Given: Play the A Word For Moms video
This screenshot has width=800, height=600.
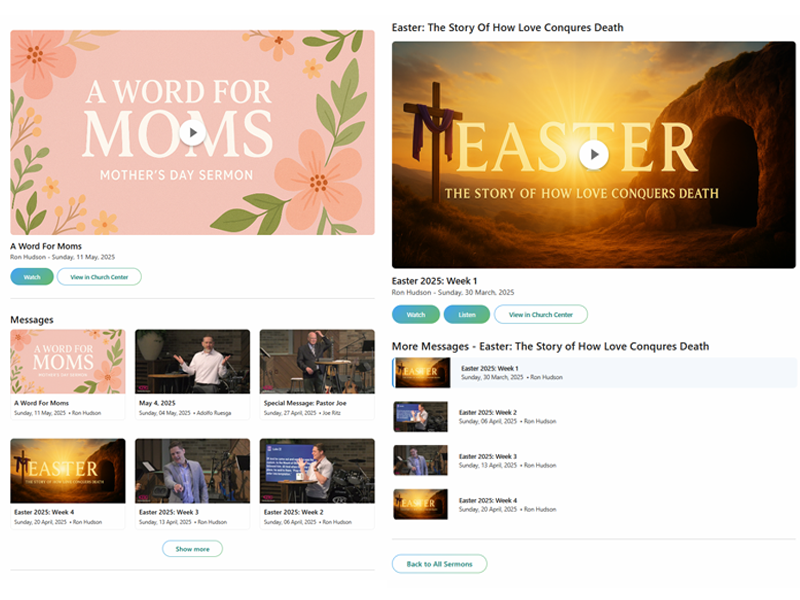Looking at the screenshot, I should click(x=192, y=133).
